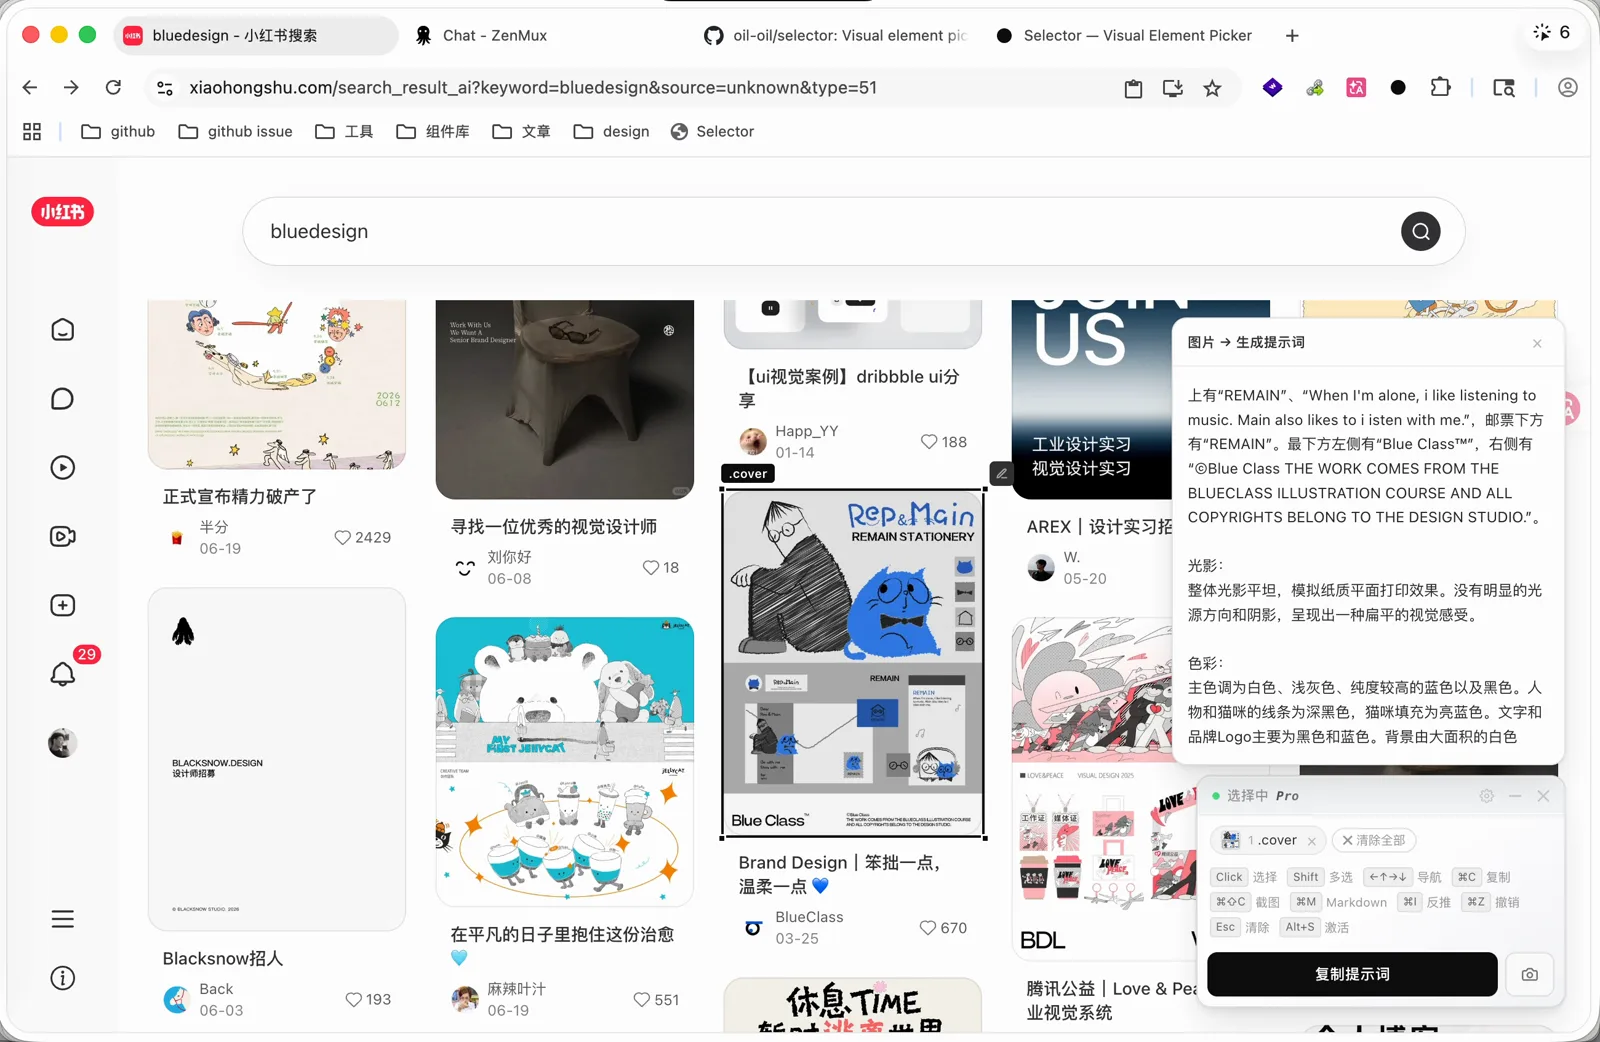This screenshot has width=1600, height=1042.
Task: Click the info circle icon in sidebar
Action: (x=62, y=978)
